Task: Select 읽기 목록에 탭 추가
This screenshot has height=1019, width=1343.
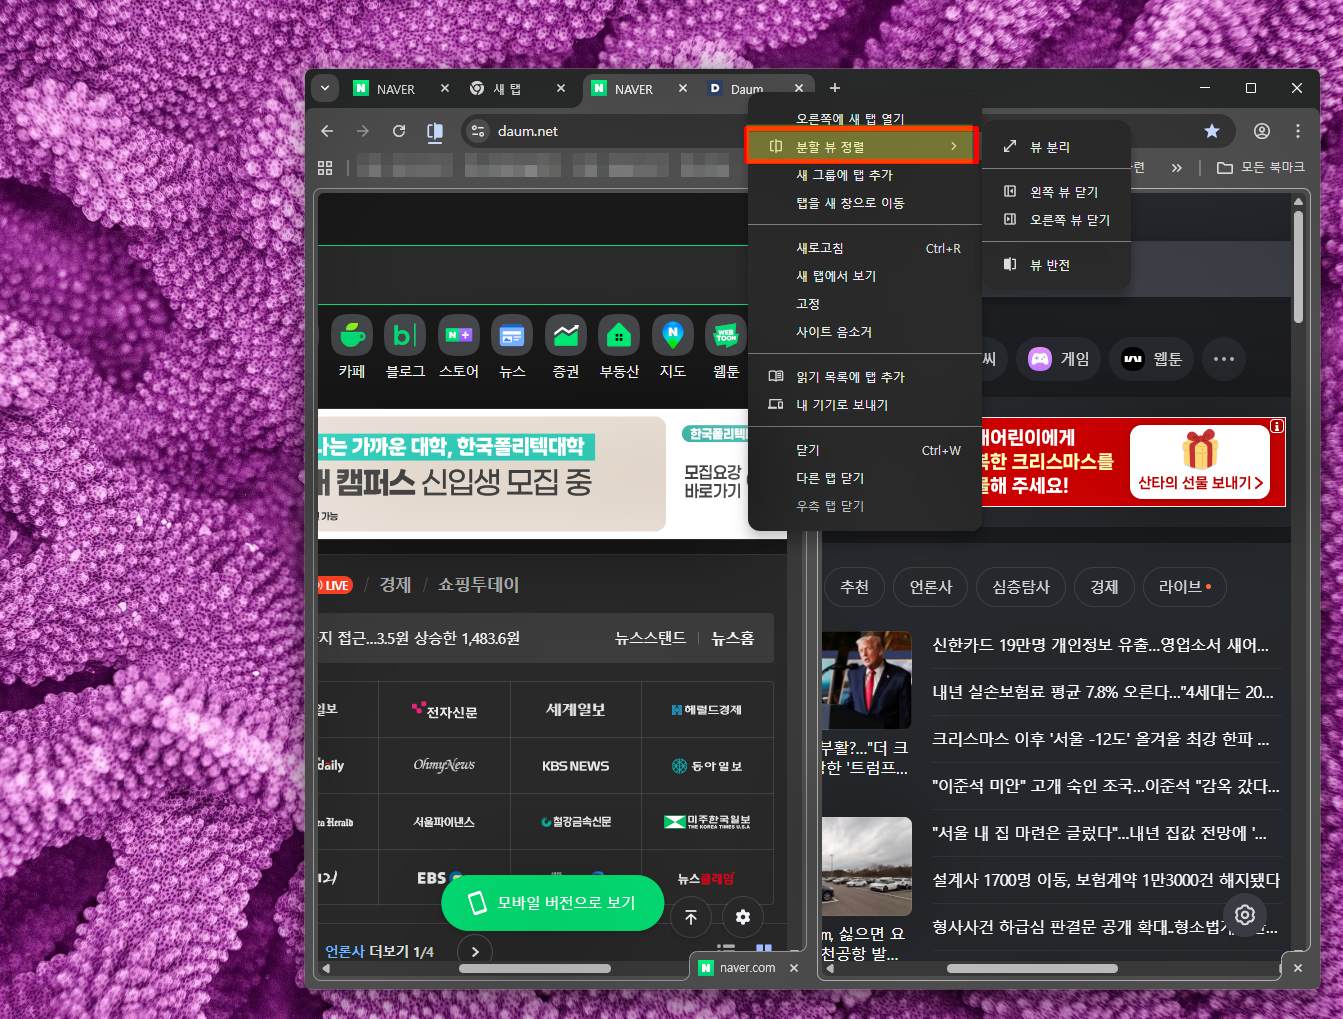Action: click(x=864, y=377)
